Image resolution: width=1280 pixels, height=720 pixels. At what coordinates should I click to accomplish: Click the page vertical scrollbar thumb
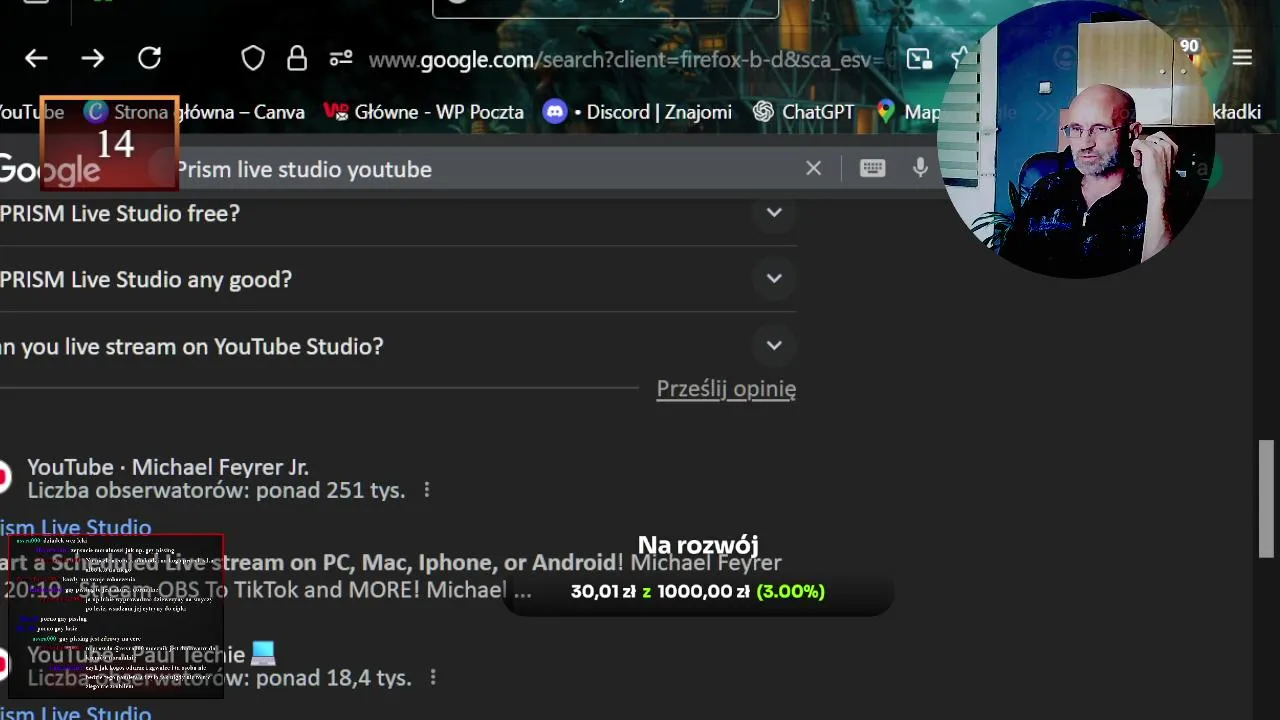click(1267, 498)
